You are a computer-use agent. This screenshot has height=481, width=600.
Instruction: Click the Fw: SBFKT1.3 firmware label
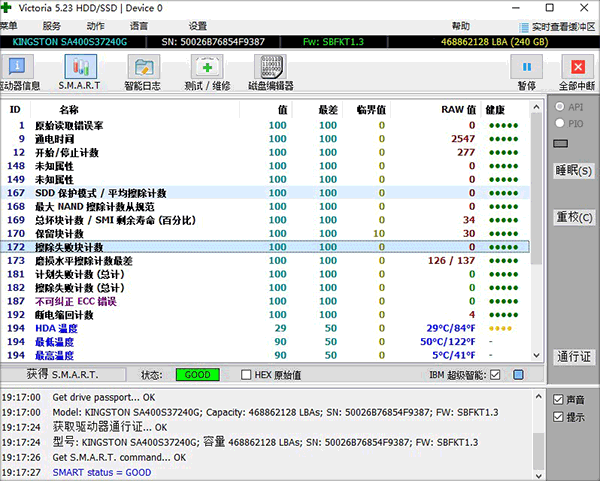point(333,42)
